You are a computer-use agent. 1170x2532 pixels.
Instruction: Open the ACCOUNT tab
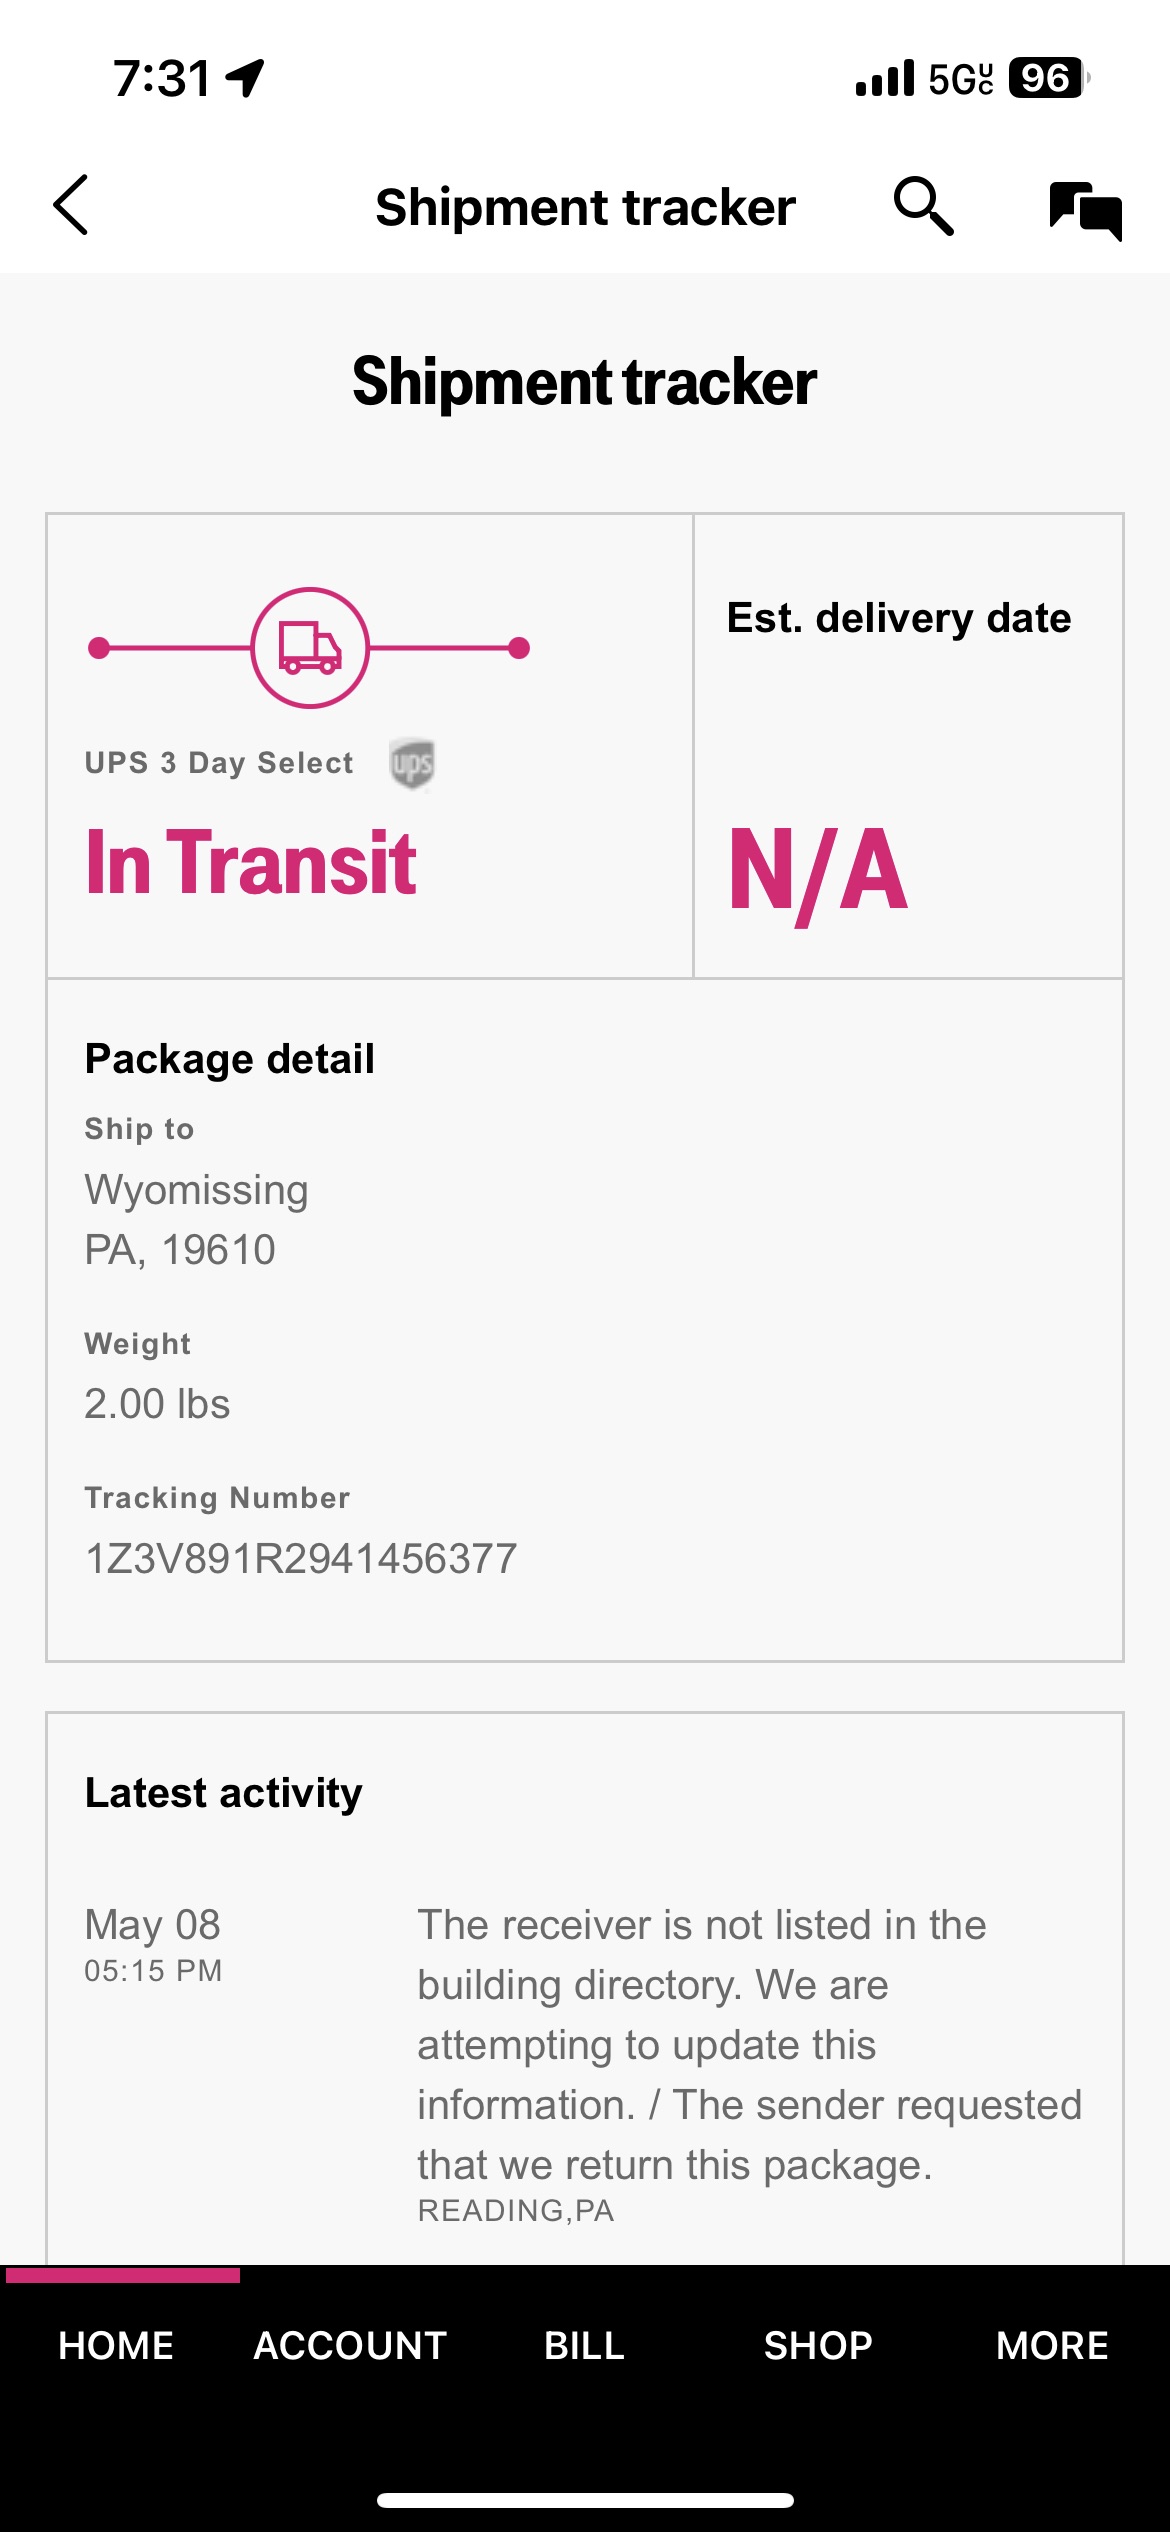350,2345
